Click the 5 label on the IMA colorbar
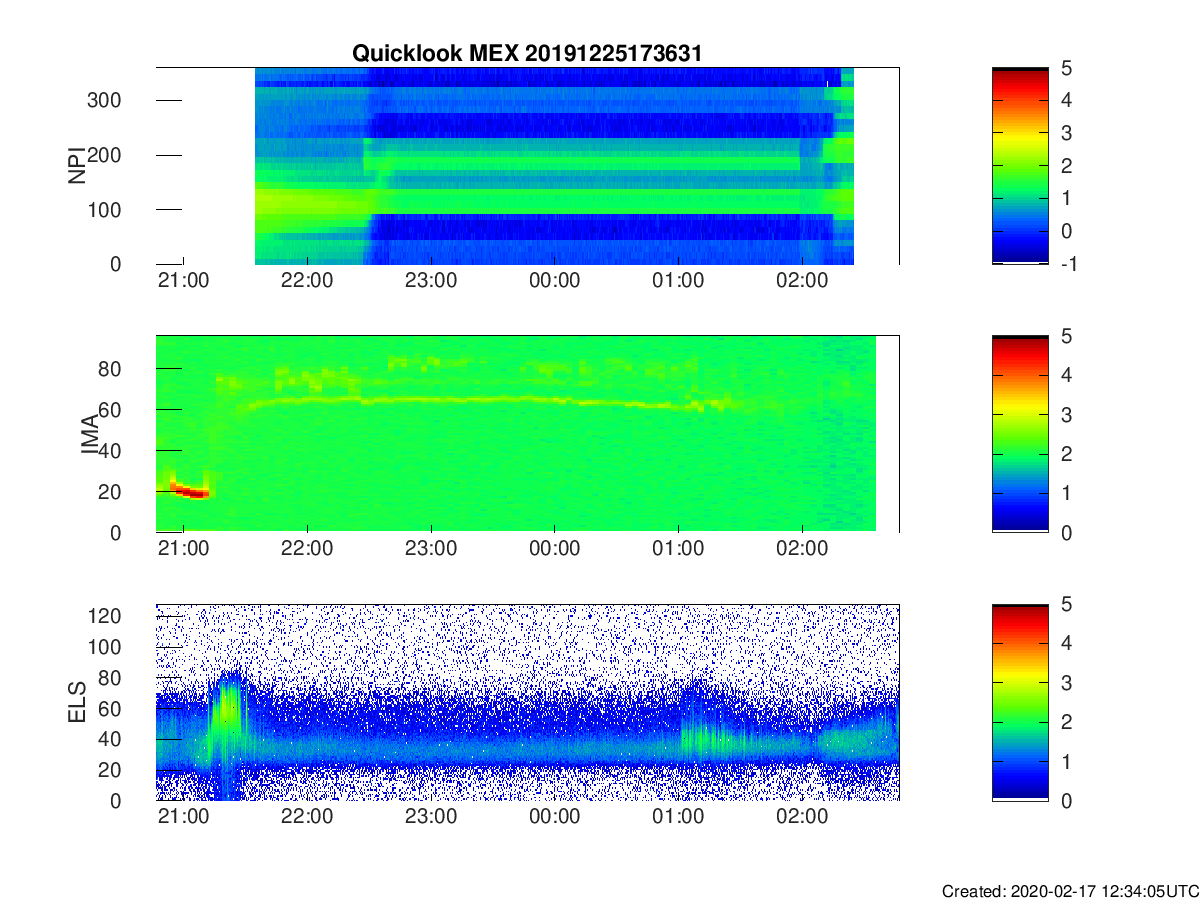Viewport: 1200px width, 900px height. [1067, 336]
